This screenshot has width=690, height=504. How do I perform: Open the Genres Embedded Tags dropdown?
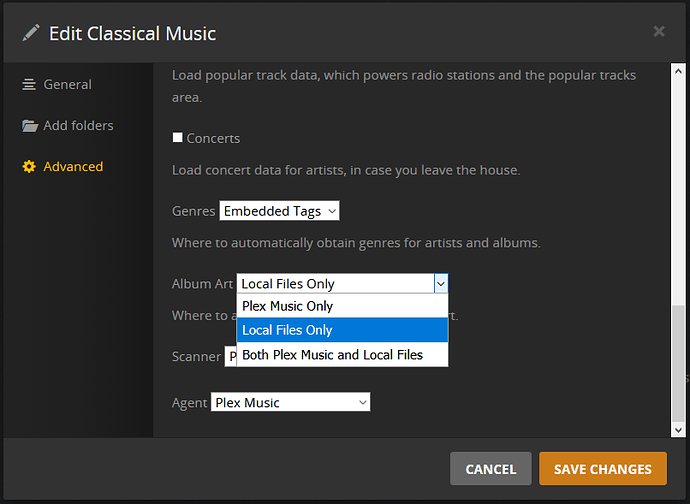pyautogui.click(x=279, y=211)
